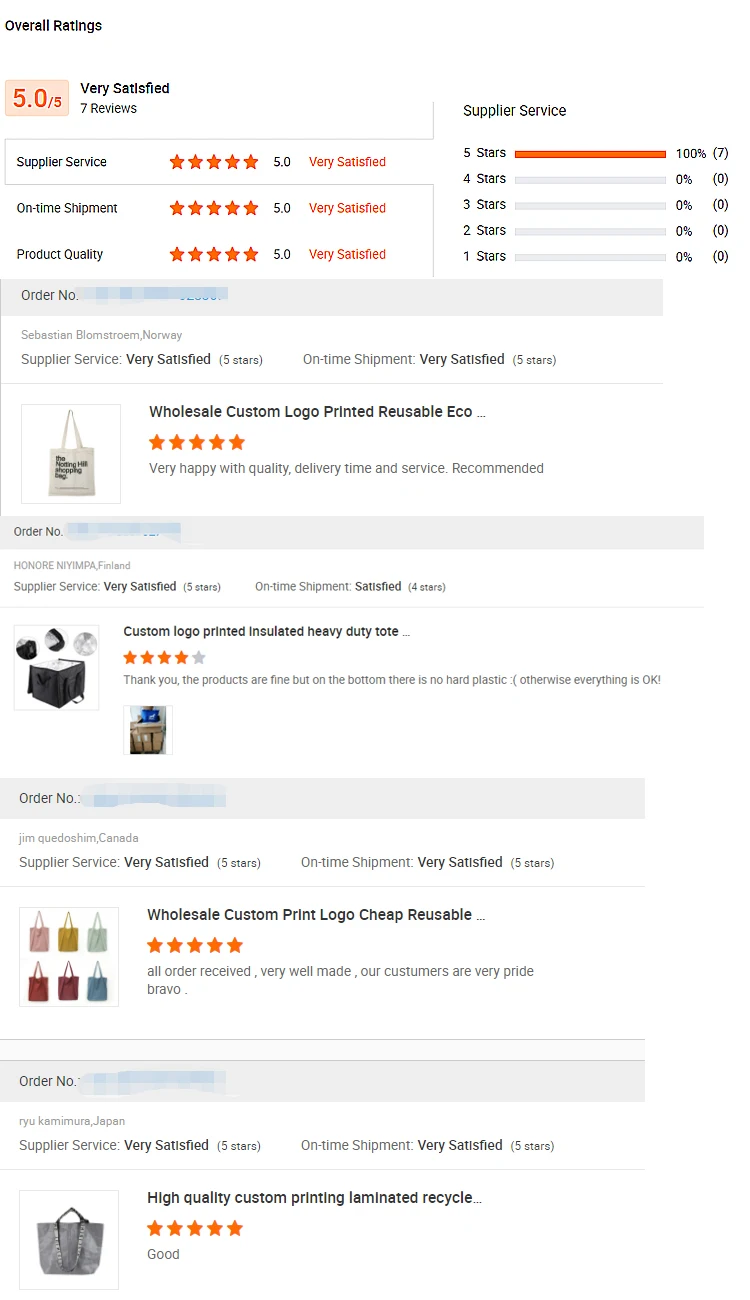
Task: Click the Supplier Service star rating icons
Action: (214, 162)
